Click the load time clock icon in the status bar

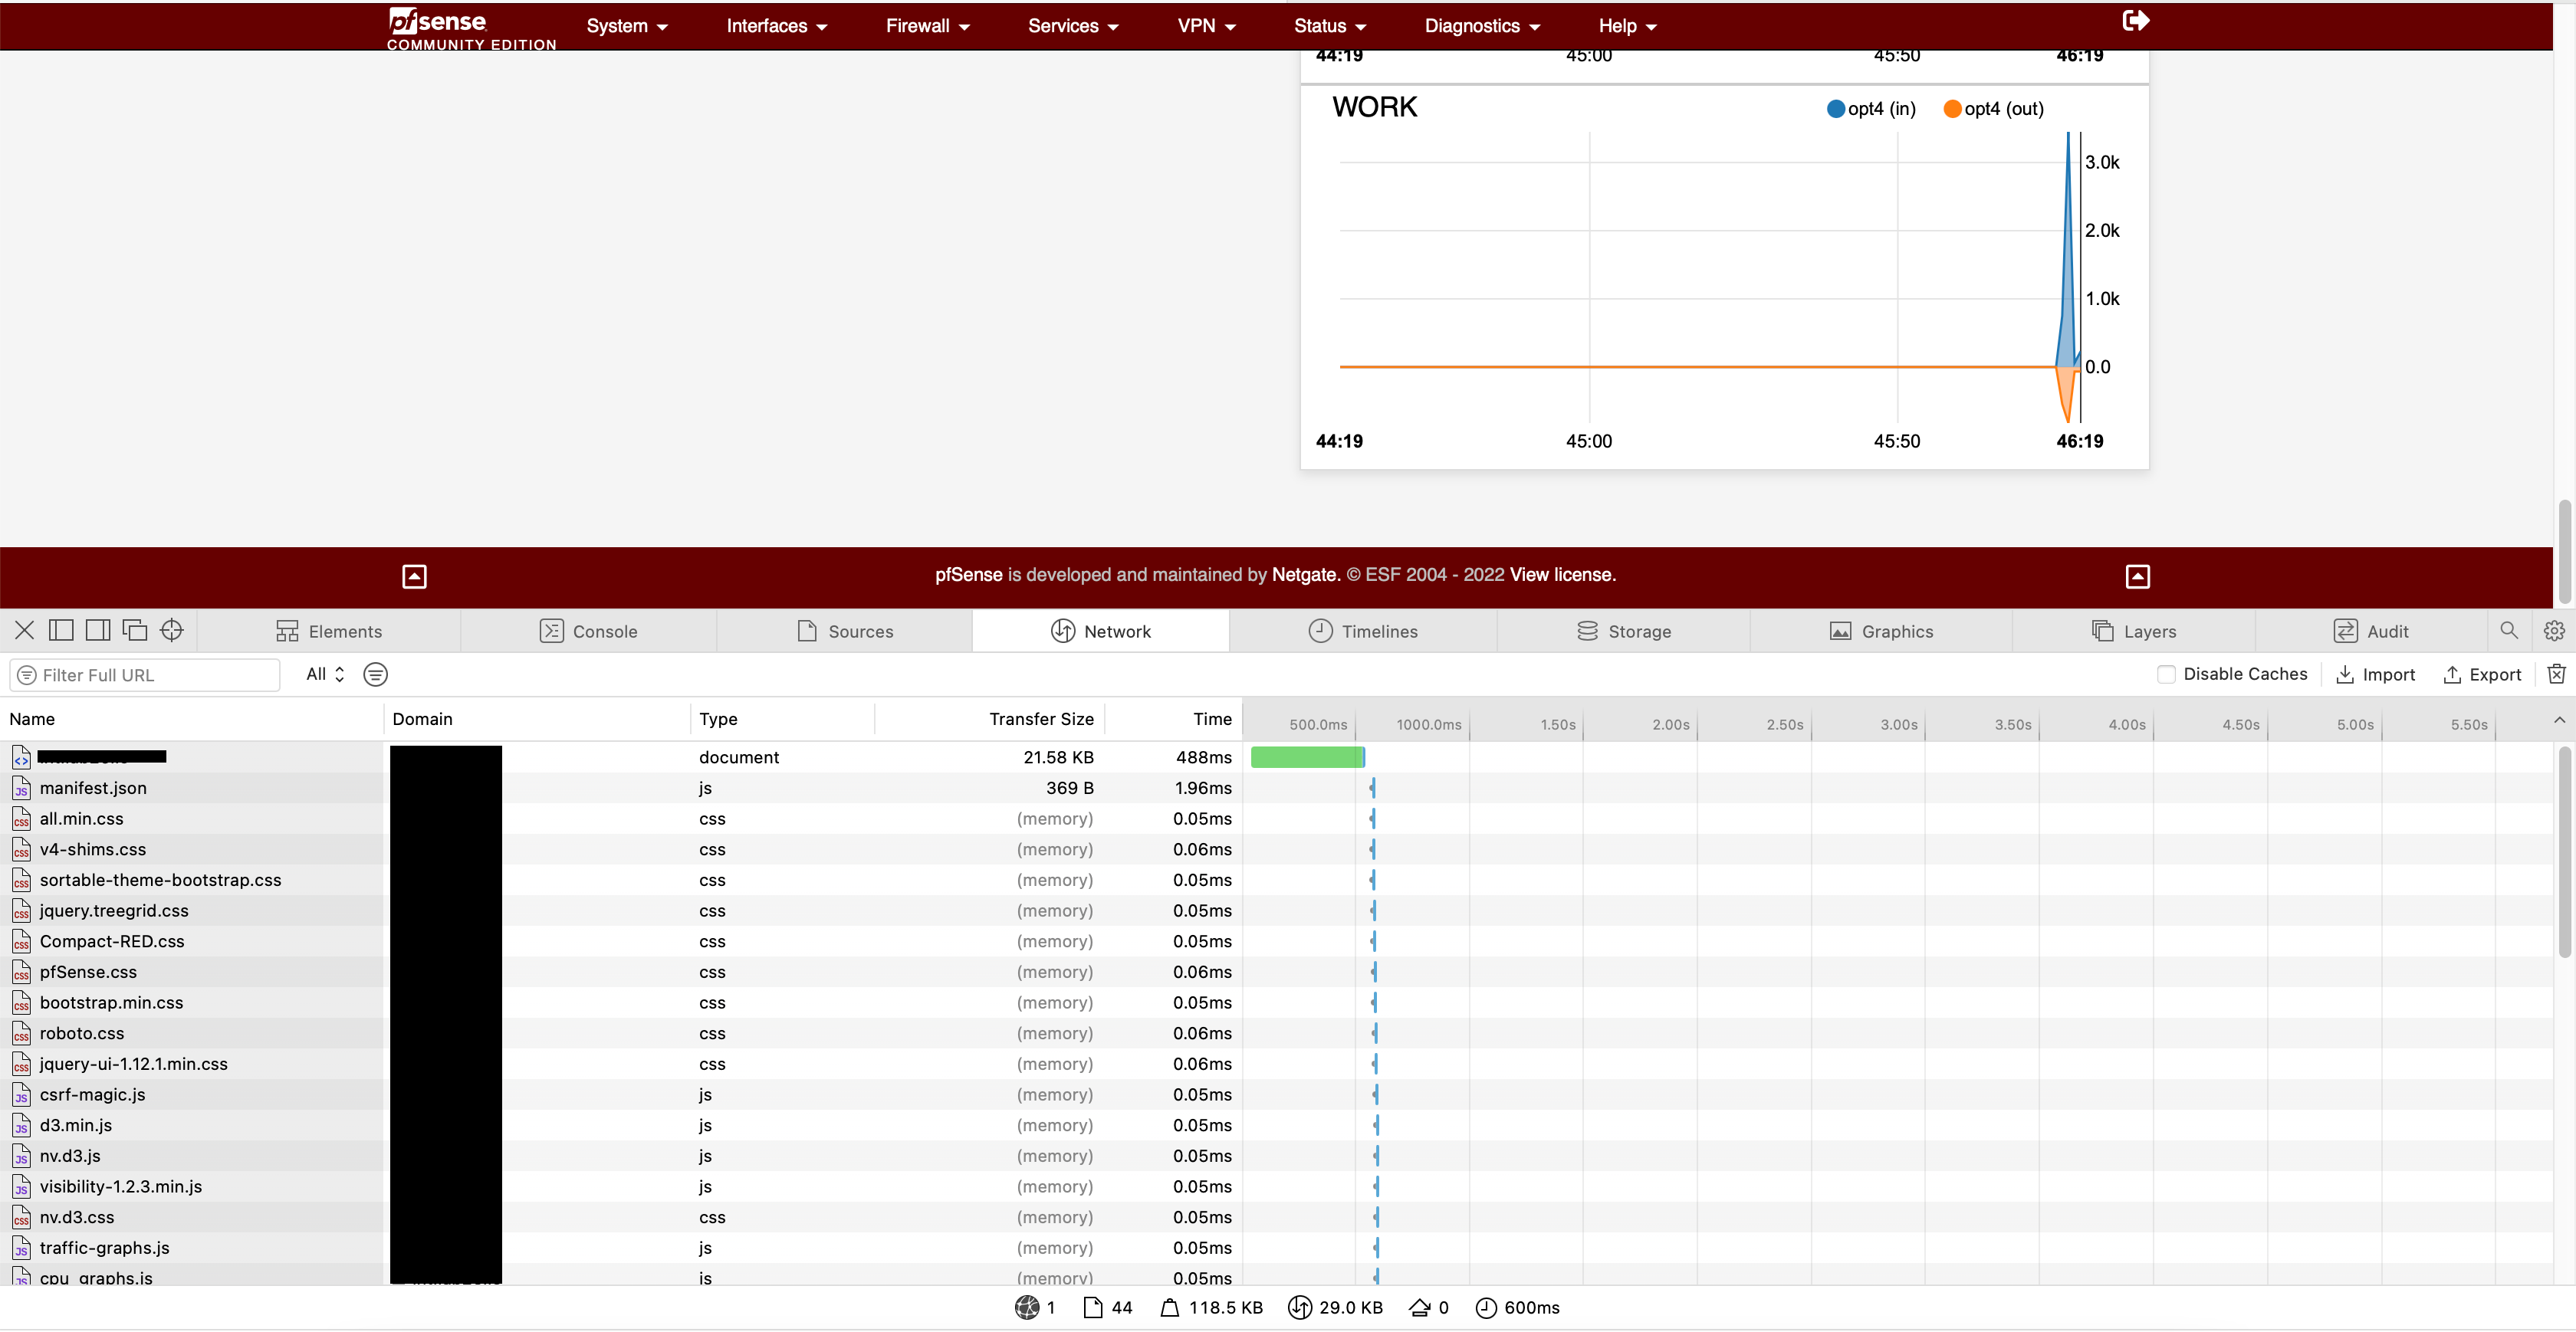click(x=1486, y=1307)
